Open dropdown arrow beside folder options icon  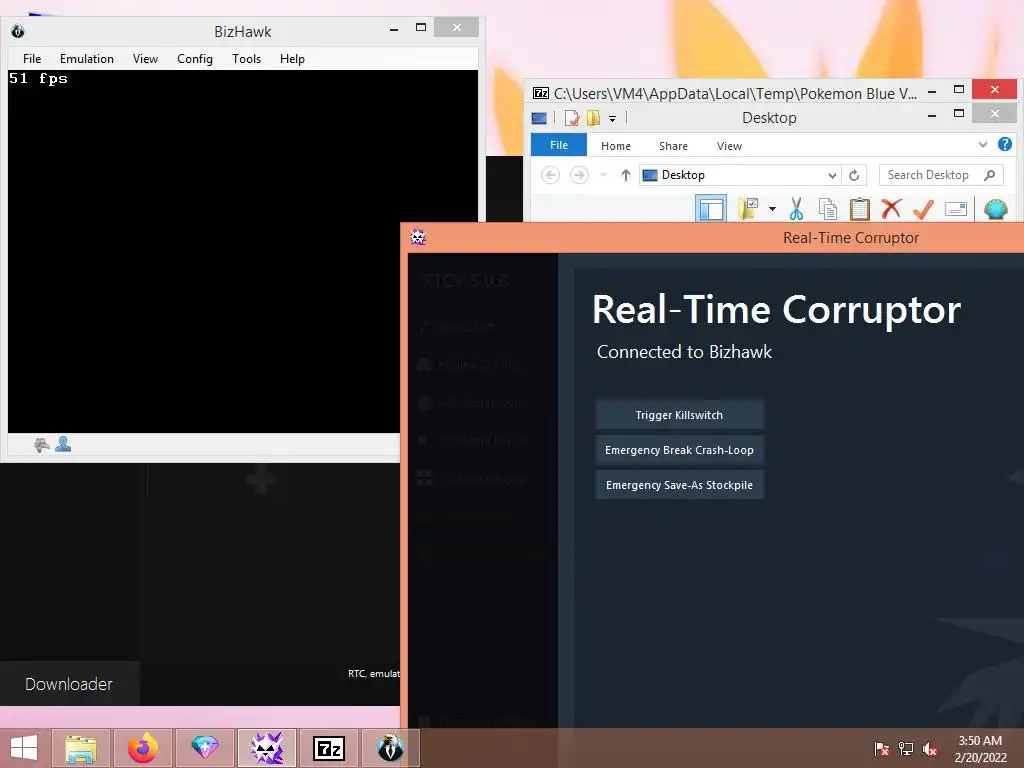point(772,209)
